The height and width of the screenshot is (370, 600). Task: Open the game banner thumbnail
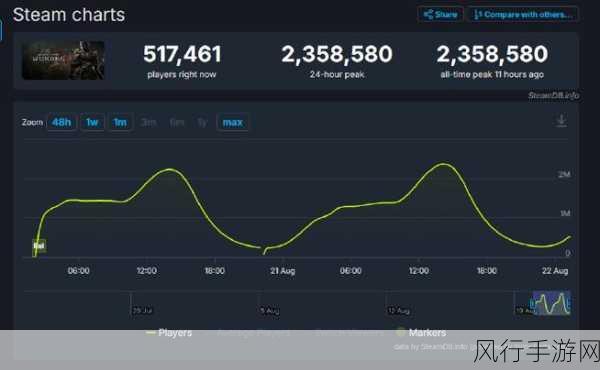tap(64, 60)
